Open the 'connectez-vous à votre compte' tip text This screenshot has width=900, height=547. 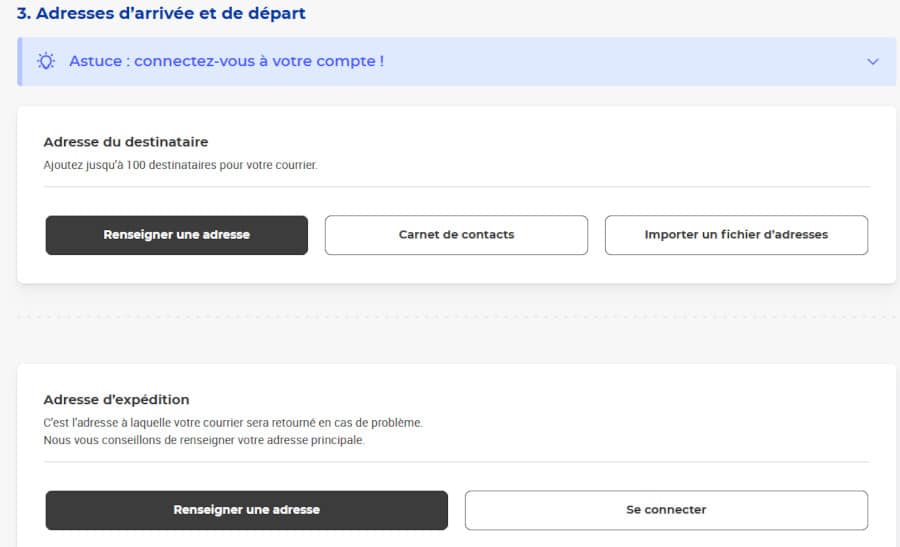(x=226, y=61)
